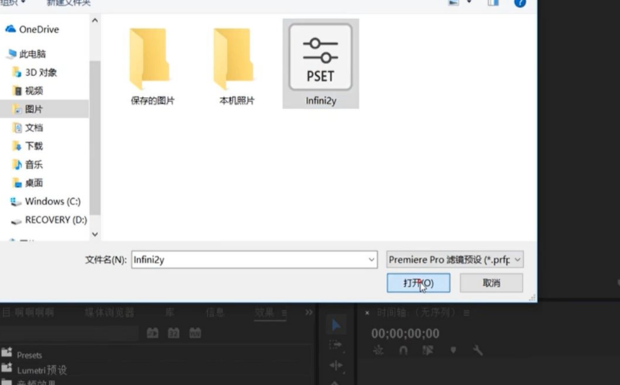This screenshot has height=385, width=620.
Task: Toggle Linked Selection icon in timeline
Action: pyautogui.click(x=428, y=350)
